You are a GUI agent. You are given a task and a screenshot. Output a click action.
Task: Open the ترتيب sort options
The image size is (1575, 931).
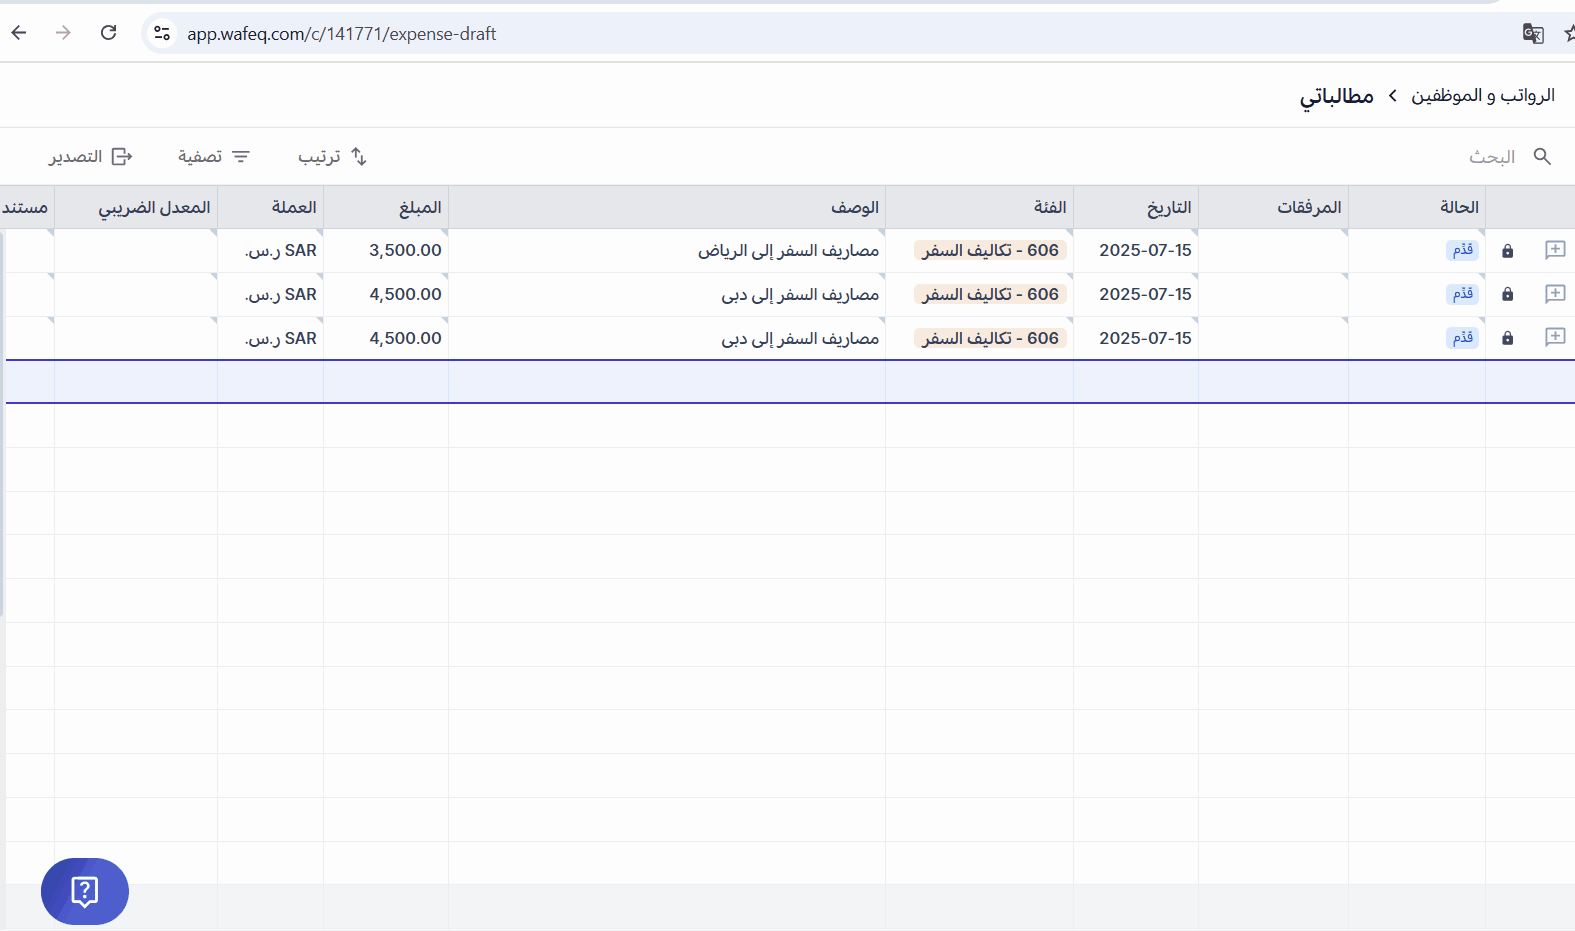[333, 156]
